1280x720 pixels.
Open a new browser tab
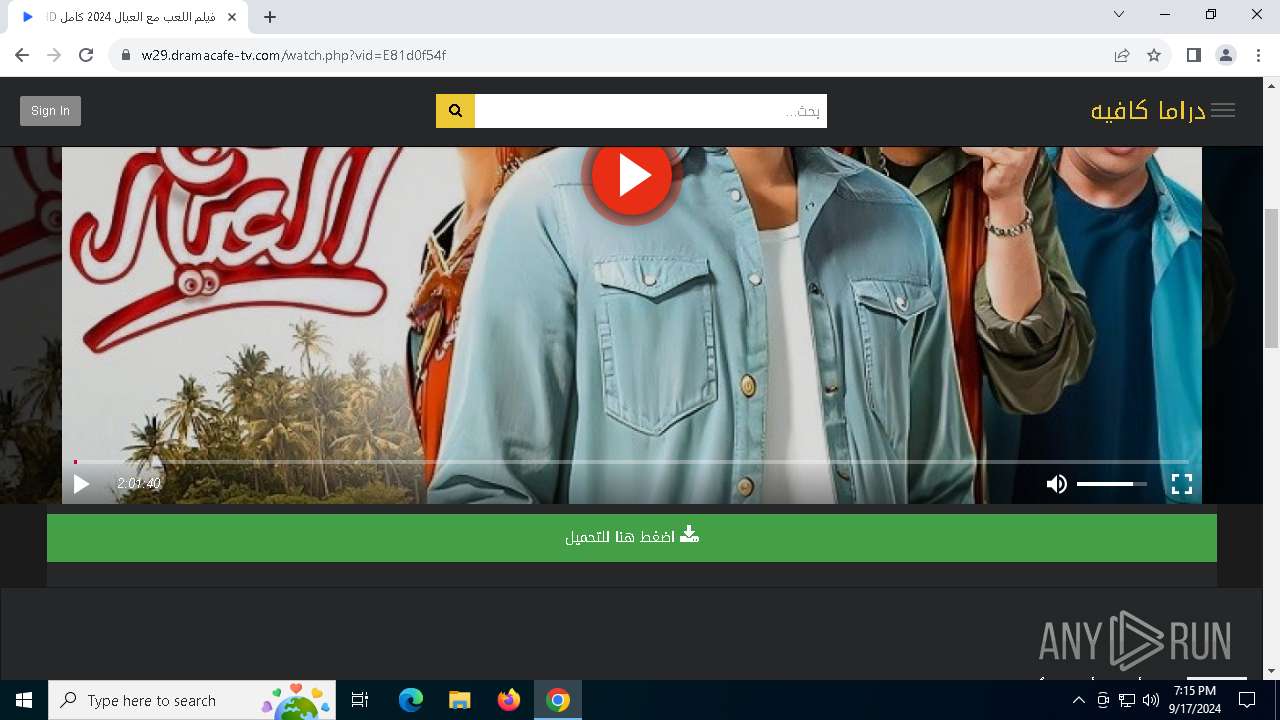[270, 17]
